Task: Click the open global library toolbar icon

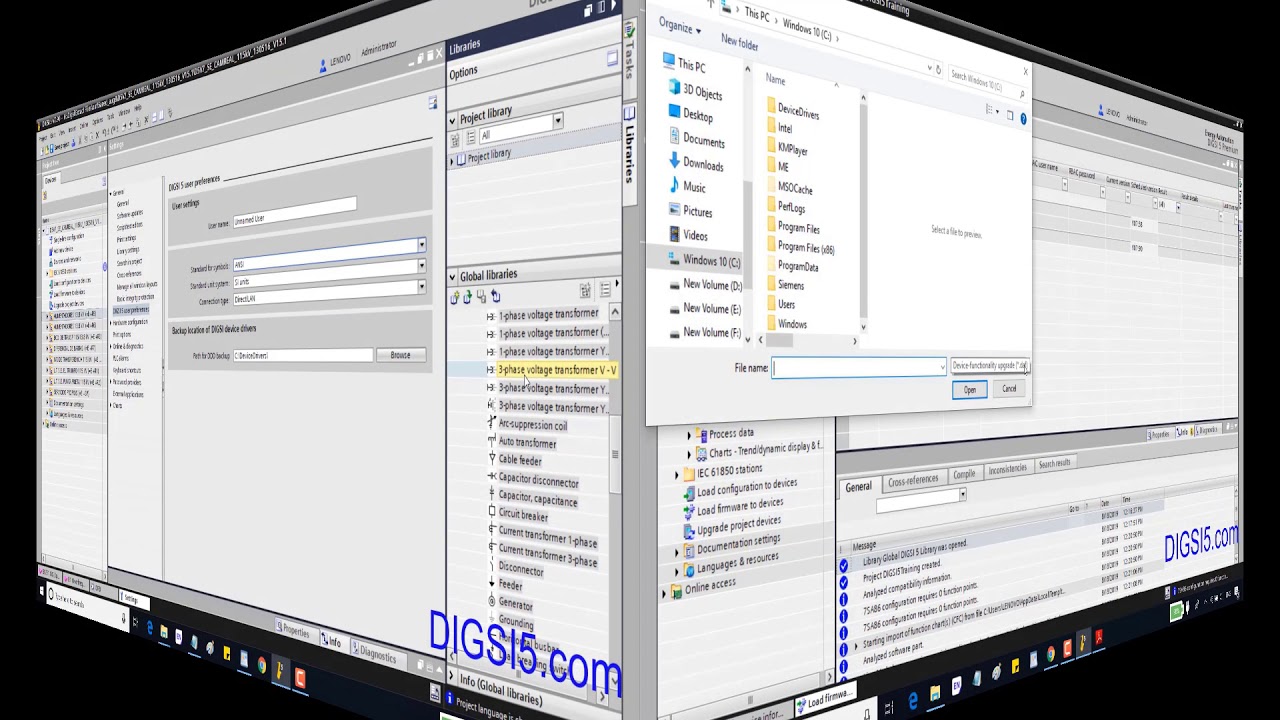Action: point(468,297)
